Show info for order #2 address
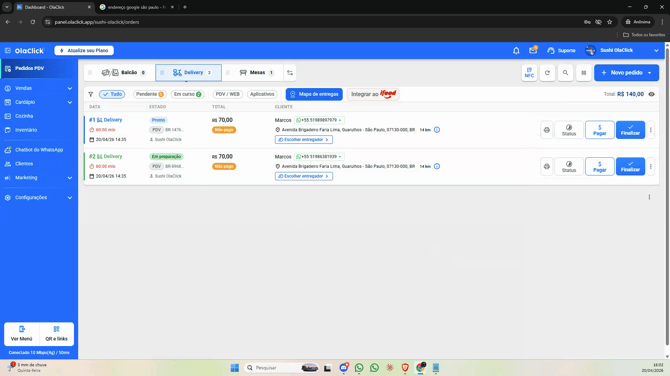Viewport: 670px width, 376px height. point(437,166)
